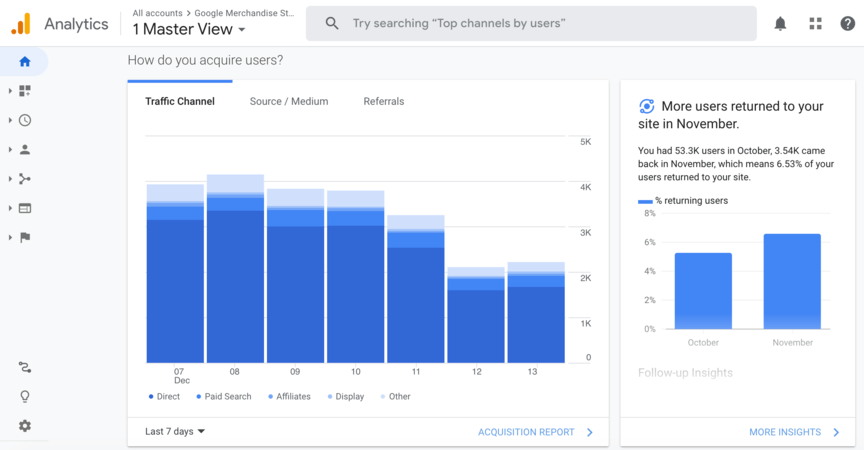This screenshot has width=864, height=450.
Task: Click the All accounts breadcrumb
Action: (x=158, y=13)
